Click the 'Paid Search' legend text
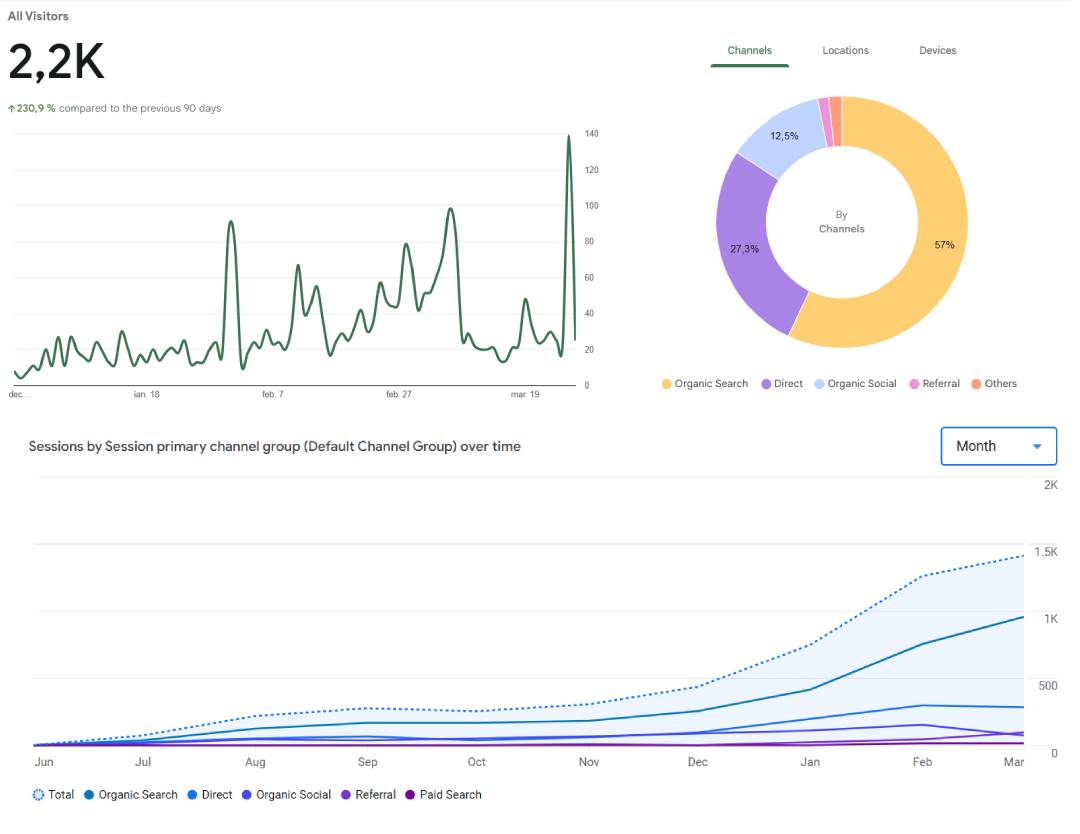The height and width of the screenshot is (834, 1080). pyautogui.click(x=450, y=795)
